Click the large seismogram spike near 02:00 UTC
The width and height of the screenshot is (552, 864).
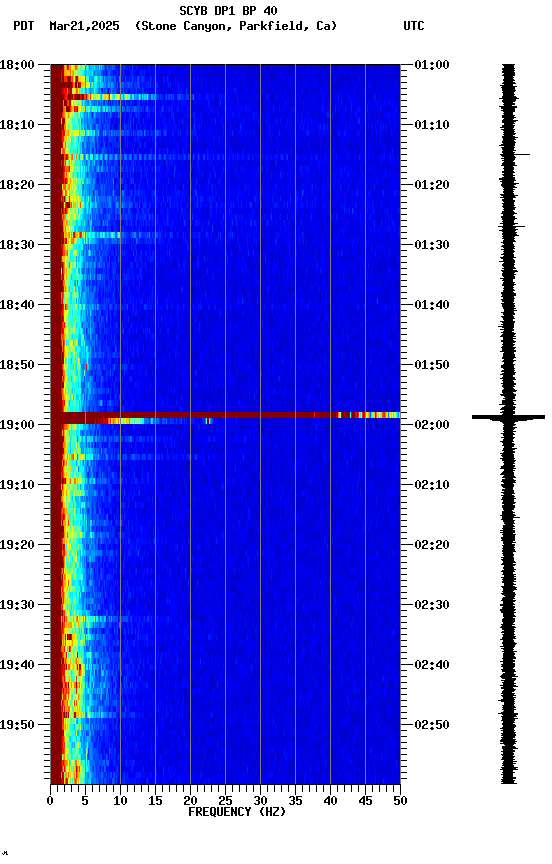click(x=508, y=417)
